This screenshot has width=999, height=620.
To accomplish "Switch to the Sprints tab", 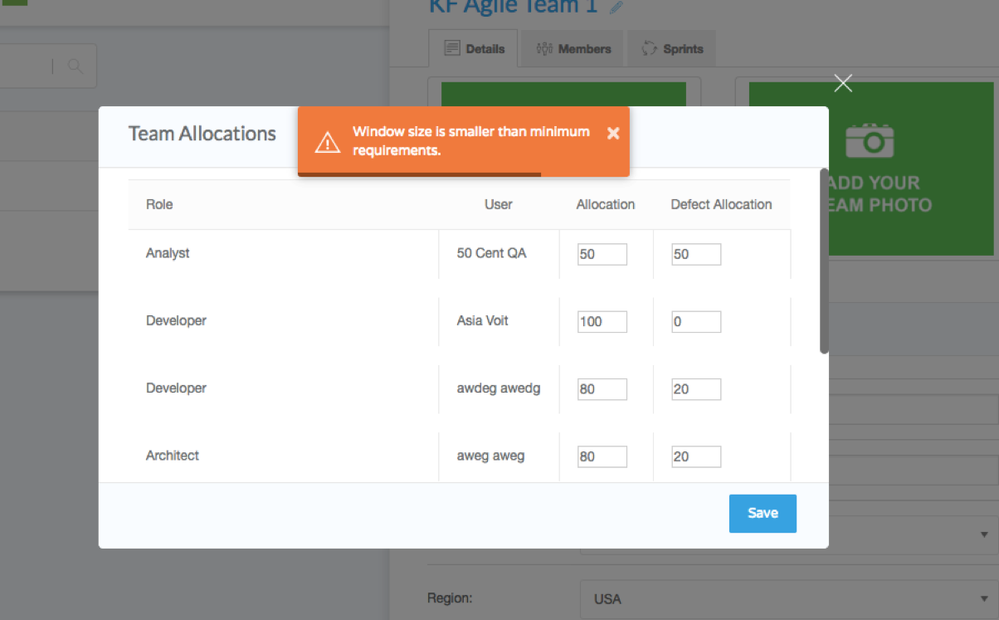I will [672, 48].
